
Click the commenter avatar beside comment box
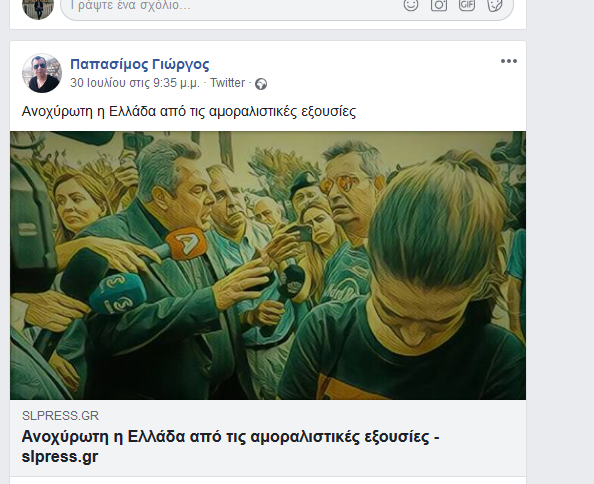38,8
